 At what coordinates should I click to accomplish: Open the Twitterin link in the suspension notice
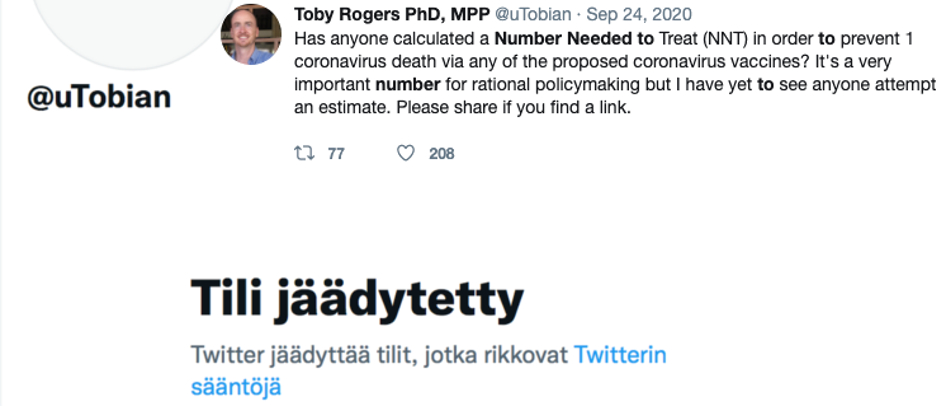pos(619,355)
